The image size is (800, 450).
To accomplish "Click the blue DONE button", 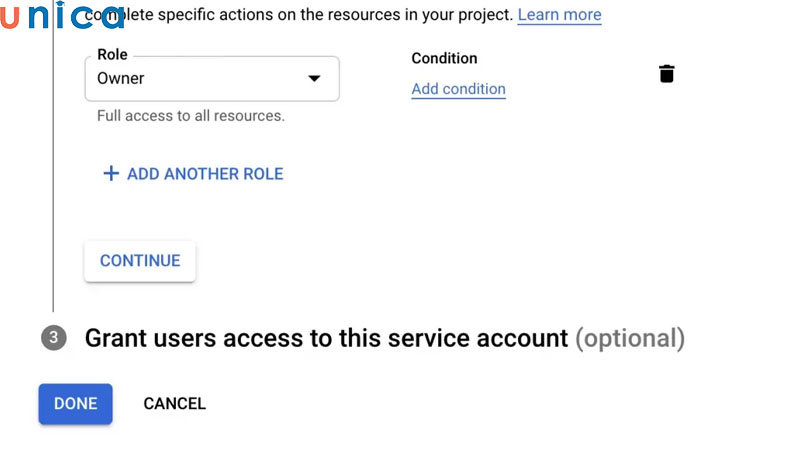I will [76, 404].
